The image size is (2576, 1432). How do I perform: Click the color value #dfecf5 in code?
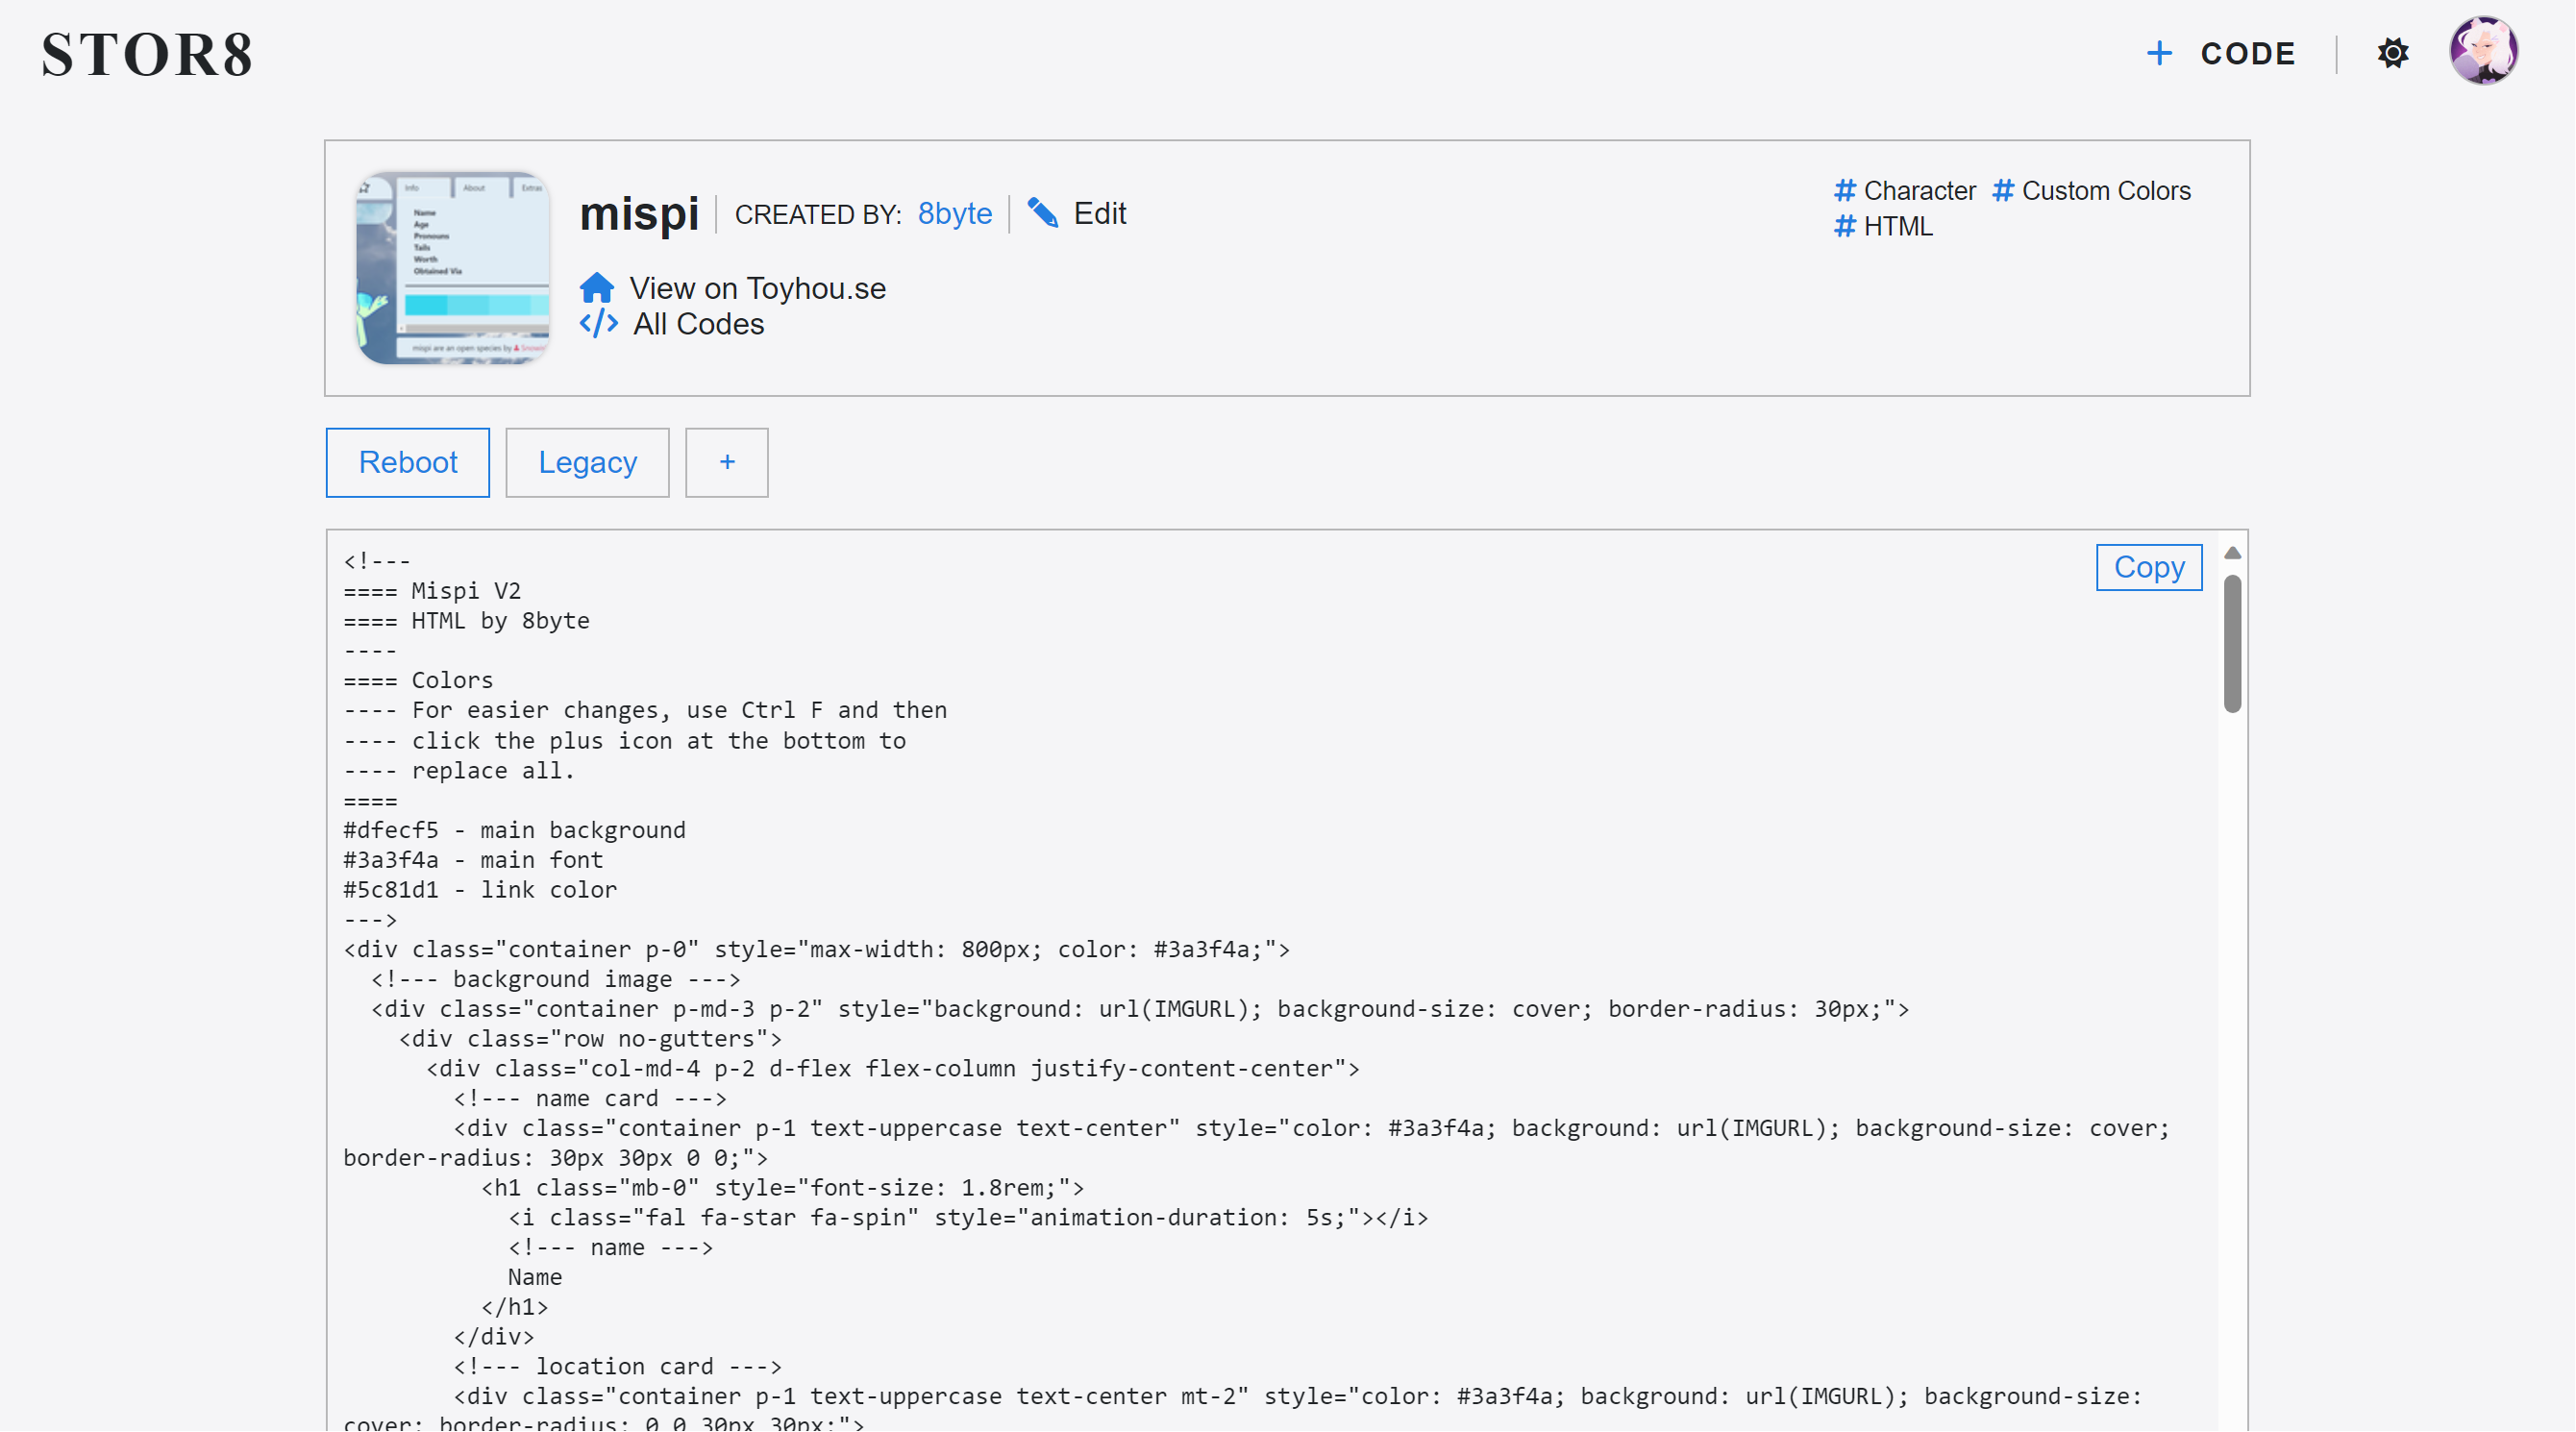coord(389,830)
